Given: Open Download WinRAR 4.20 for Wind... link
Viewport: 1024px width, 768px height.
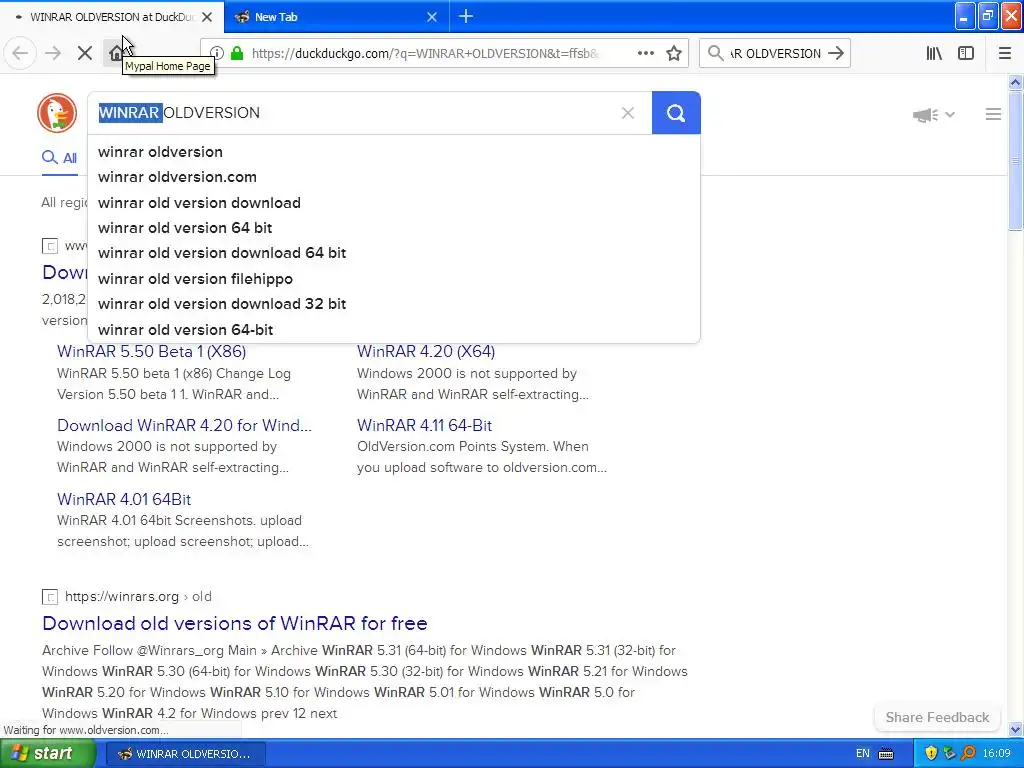Looking at the screenshot, I should coord(184,425).
